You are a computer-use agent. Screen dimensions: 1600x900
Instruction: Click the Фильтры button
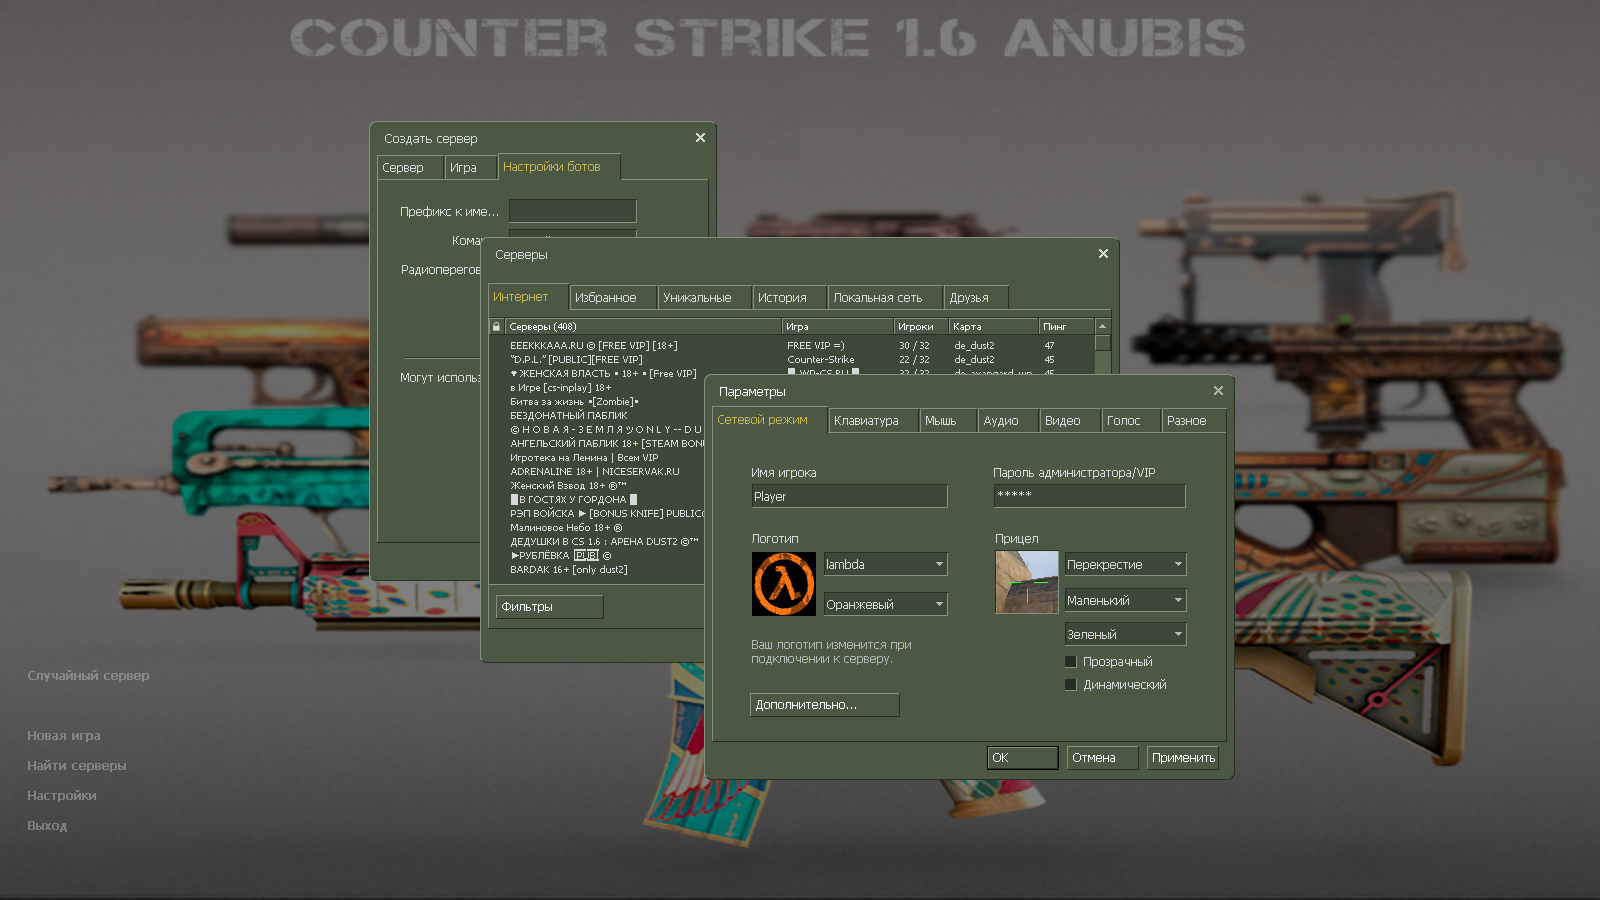(549, 606)
